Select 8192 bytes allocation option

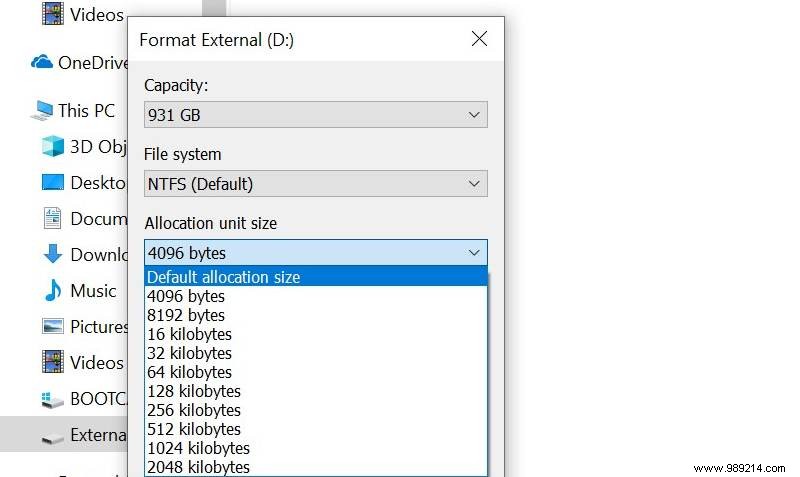click(316, 315)
